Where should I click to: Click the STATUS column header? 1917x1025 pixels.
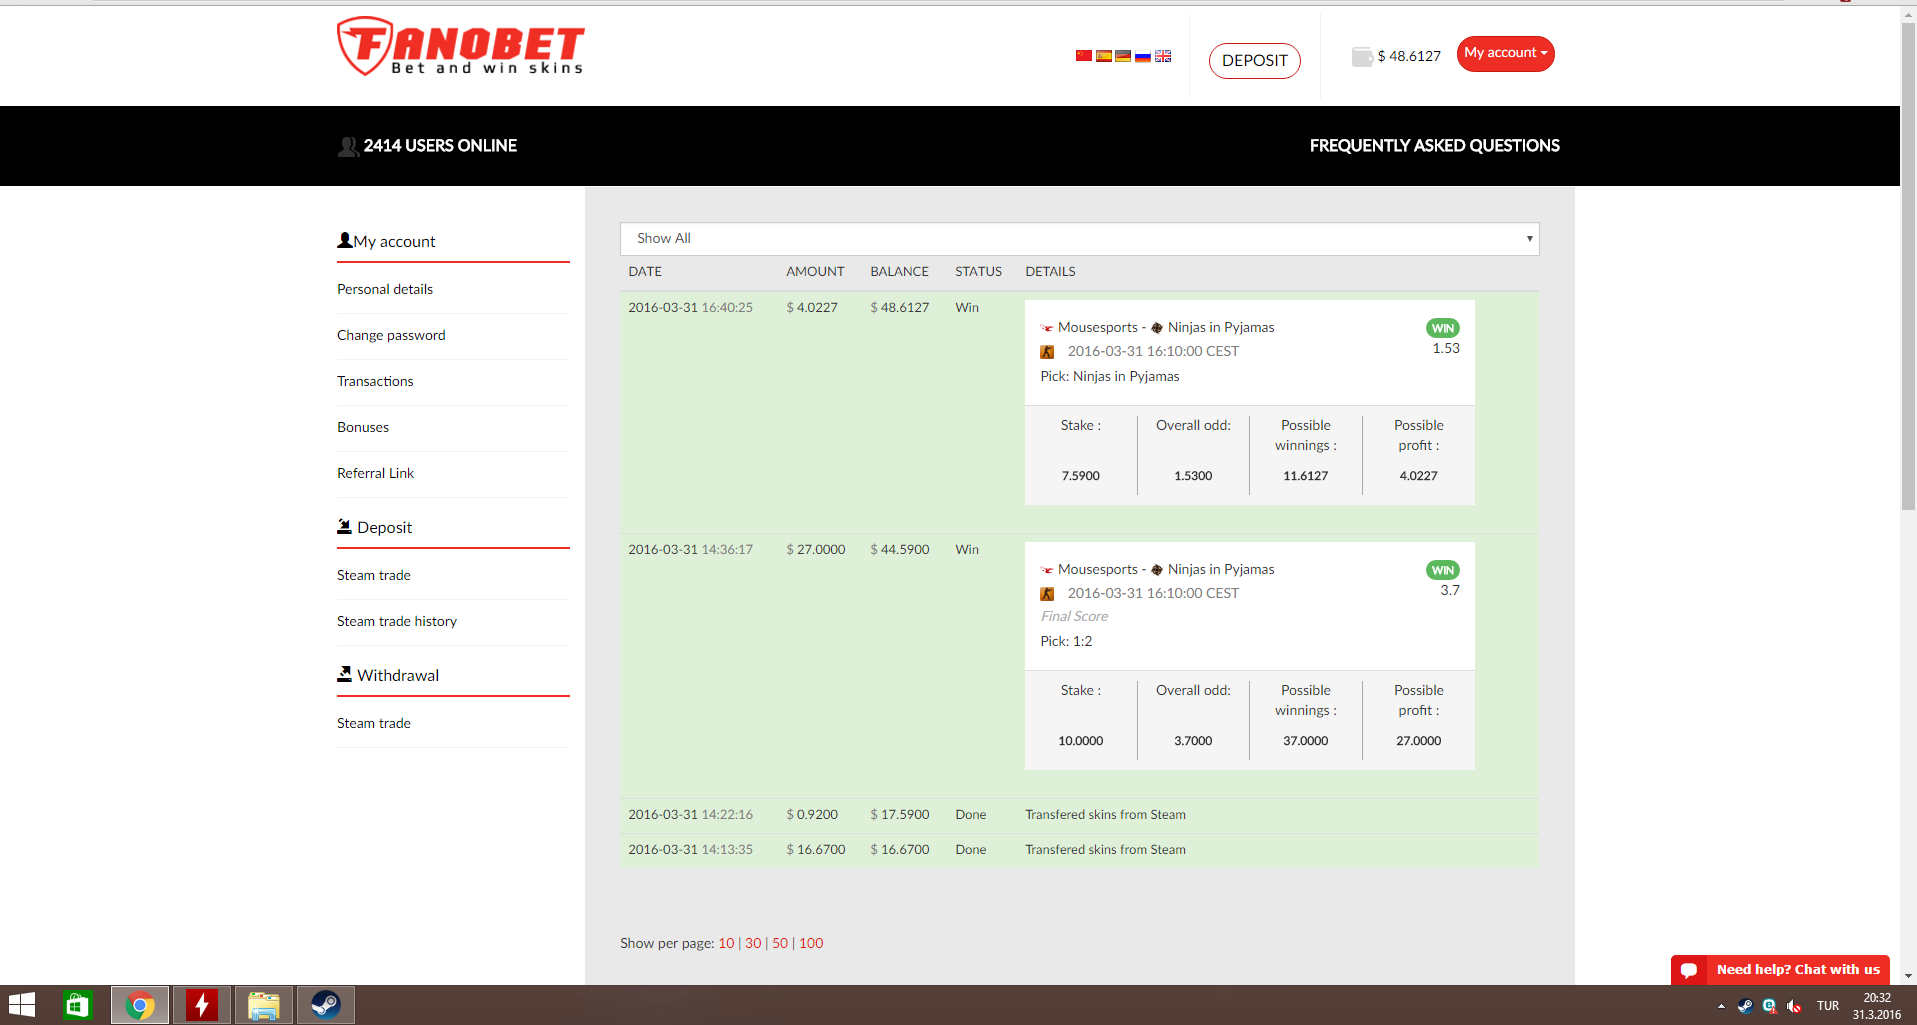coord(978,271)
